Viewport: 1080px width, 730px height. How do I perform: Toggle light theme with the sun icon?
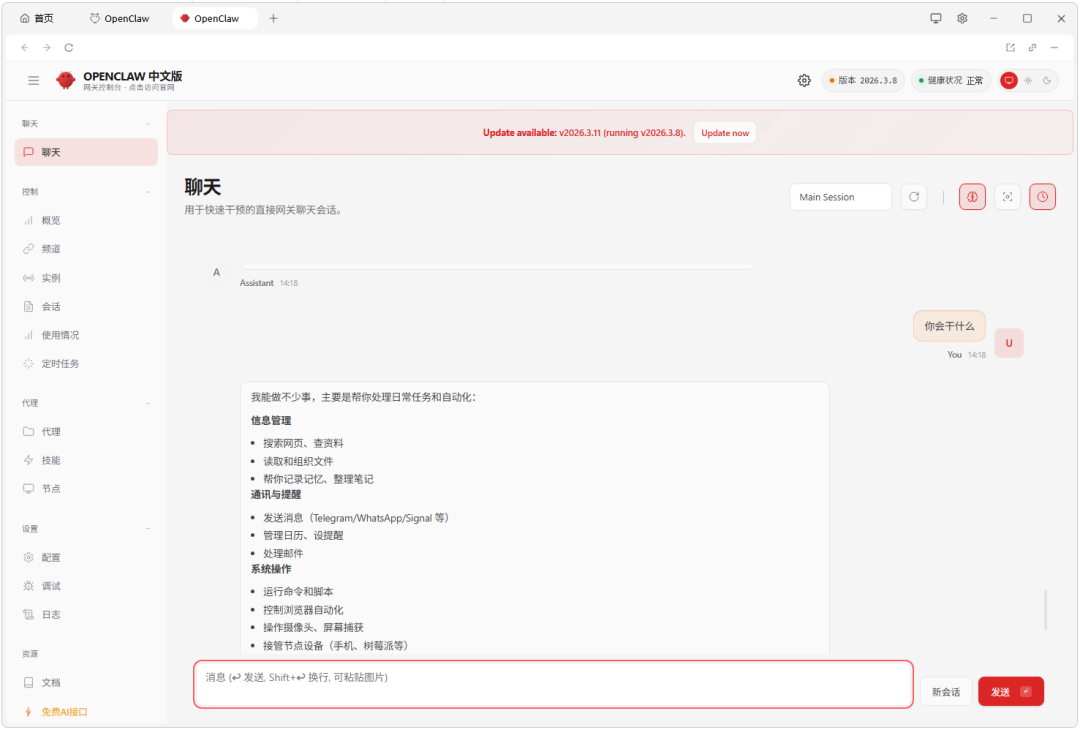point(1028,80)
